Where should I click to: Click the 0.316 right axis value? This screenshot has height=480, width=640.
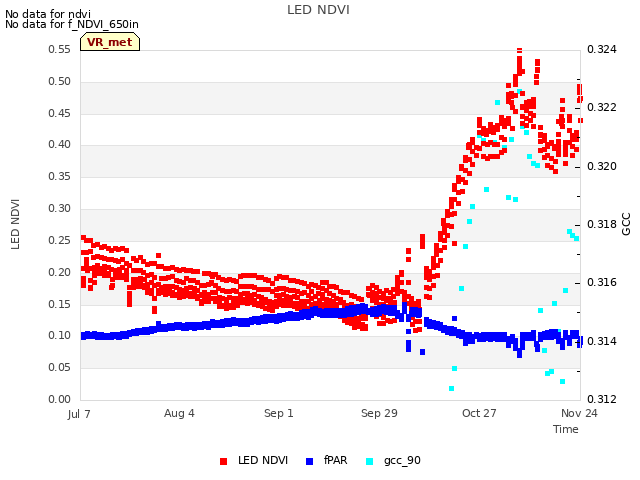click(602, 282)
